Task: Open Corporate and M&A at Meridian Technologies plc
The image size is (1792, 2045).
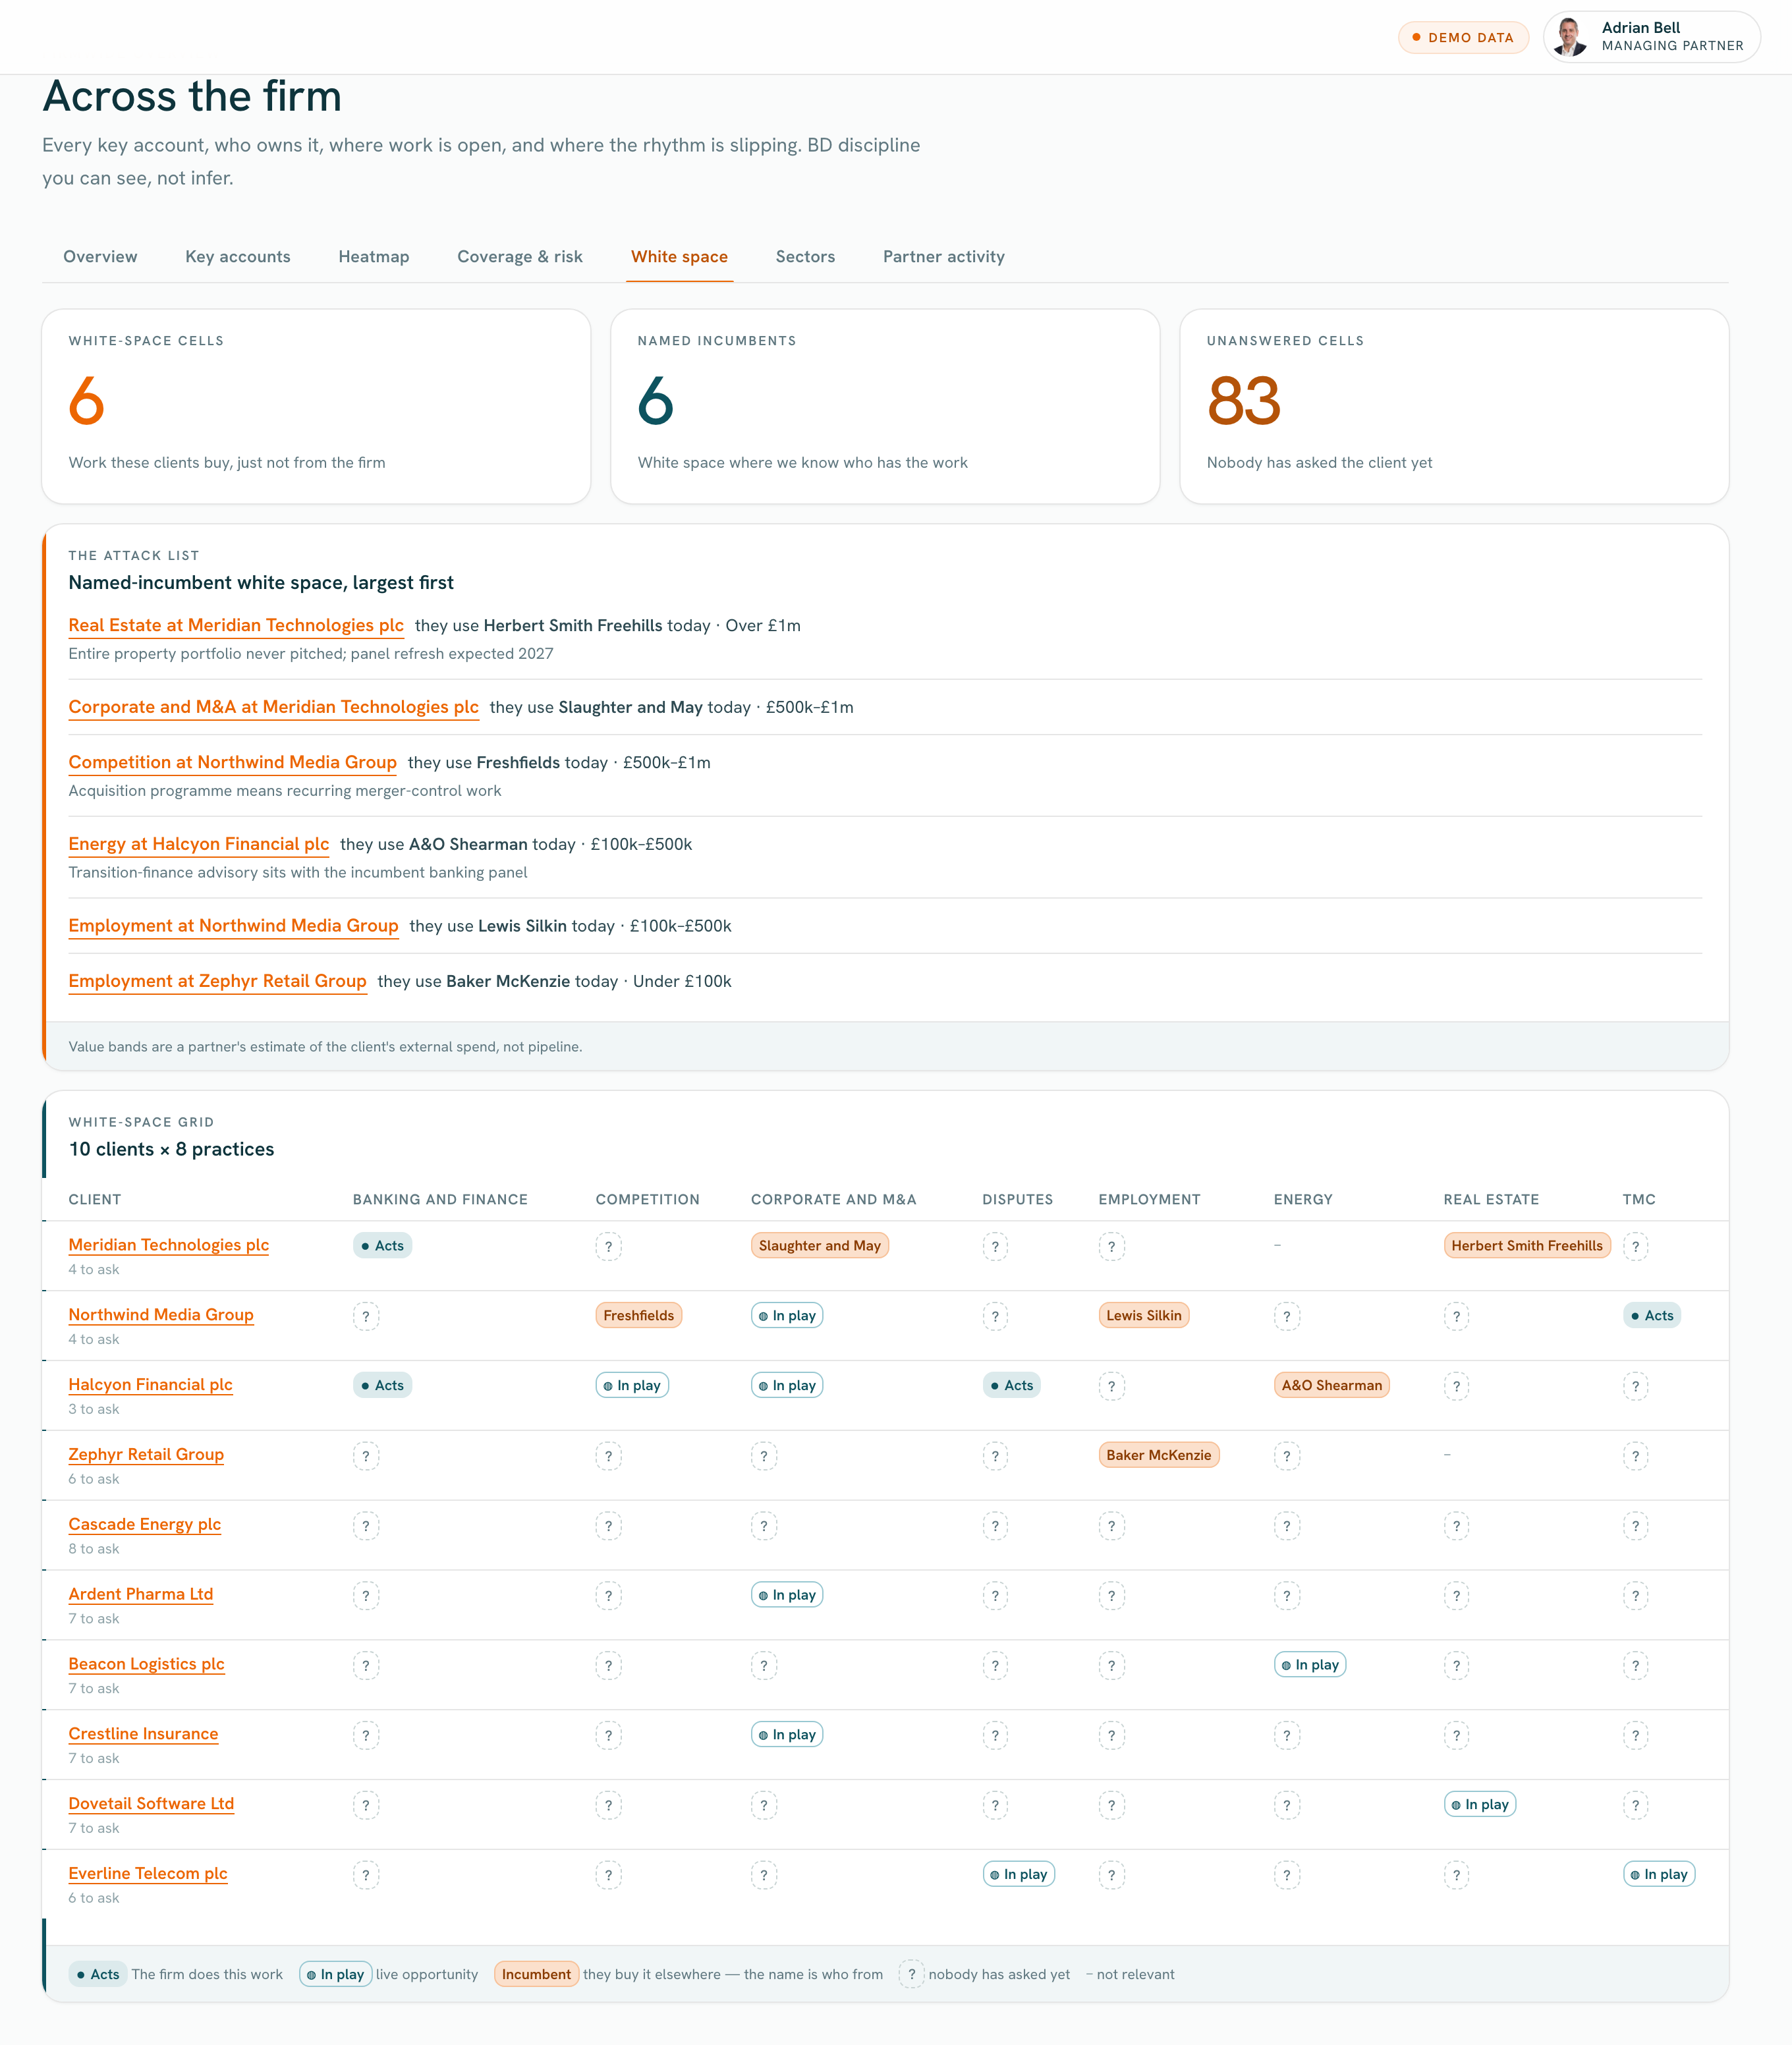Action: (273, 707)
